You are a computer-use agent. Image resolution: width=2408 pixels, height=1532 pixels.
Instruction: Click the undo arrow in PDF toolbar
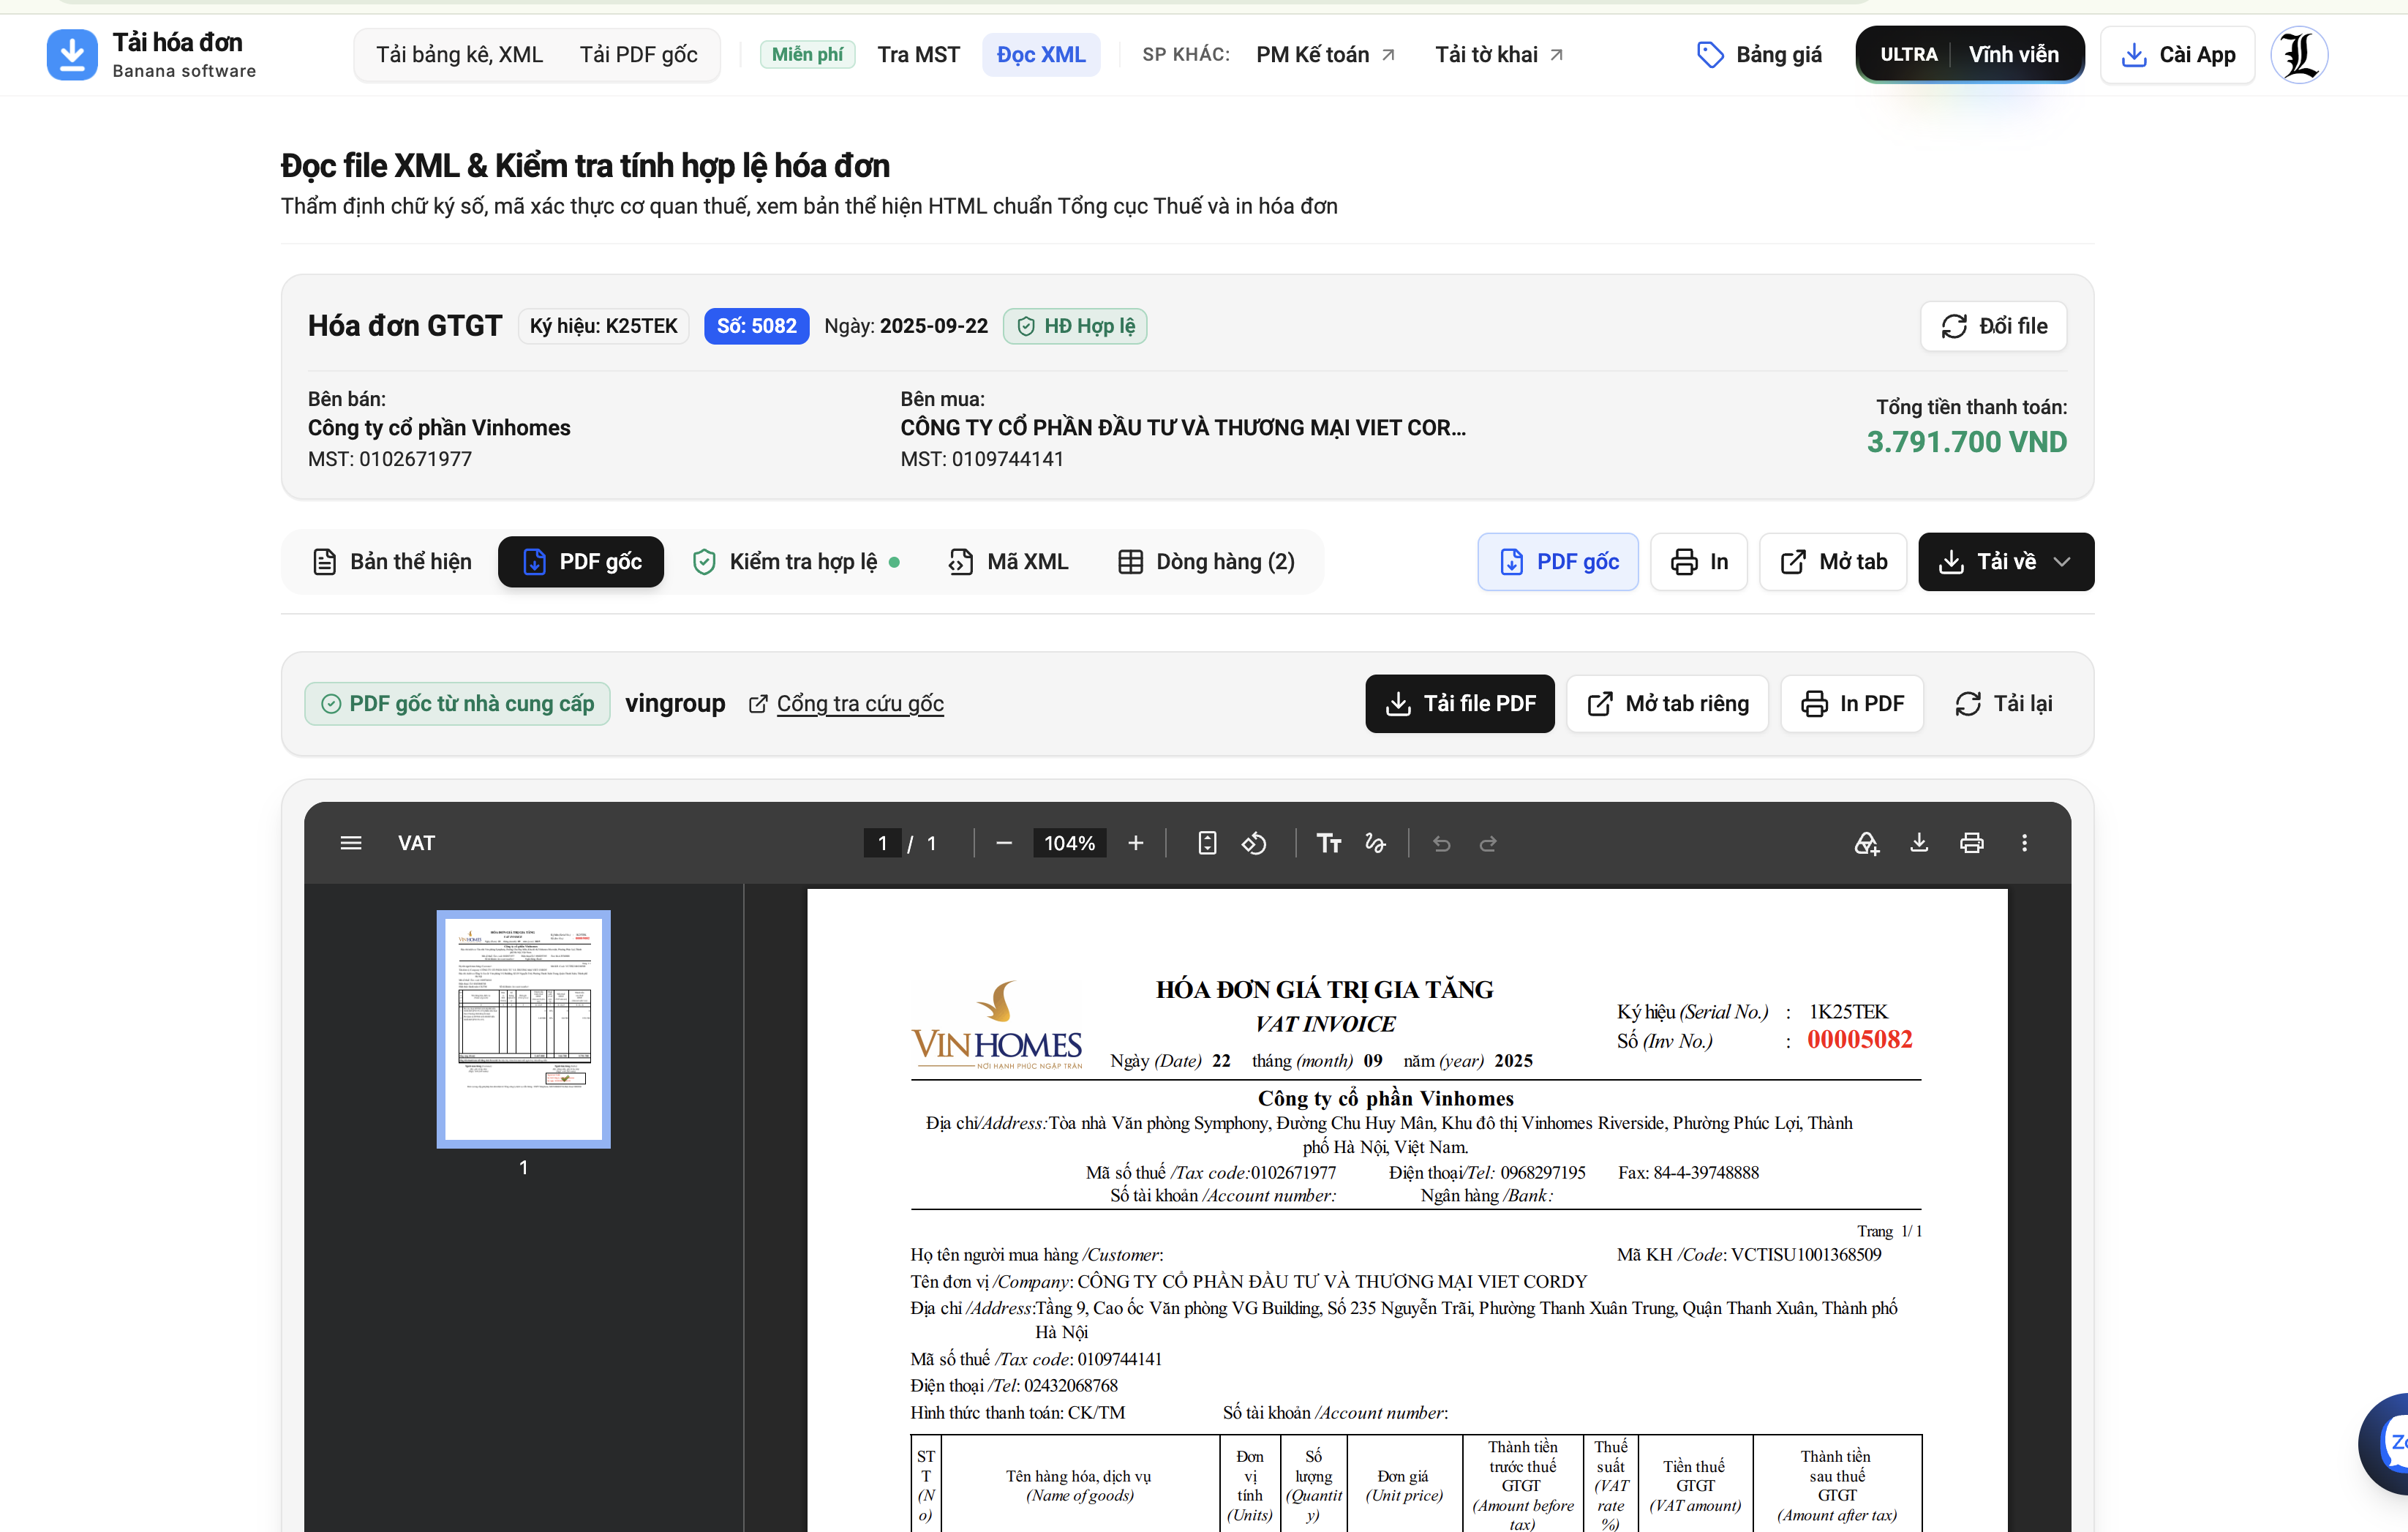tap(1441, 843)
